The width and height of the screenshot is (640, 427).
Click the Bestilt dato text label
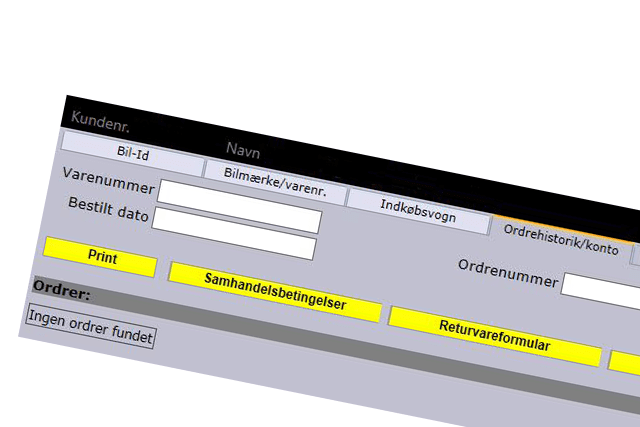(x=107, y=209)
